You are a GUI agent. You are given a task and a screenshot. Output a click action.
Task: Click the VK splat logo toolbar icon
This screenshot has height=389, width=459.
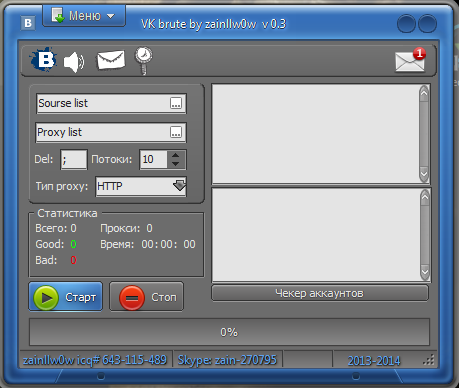[x=42, y=60]
